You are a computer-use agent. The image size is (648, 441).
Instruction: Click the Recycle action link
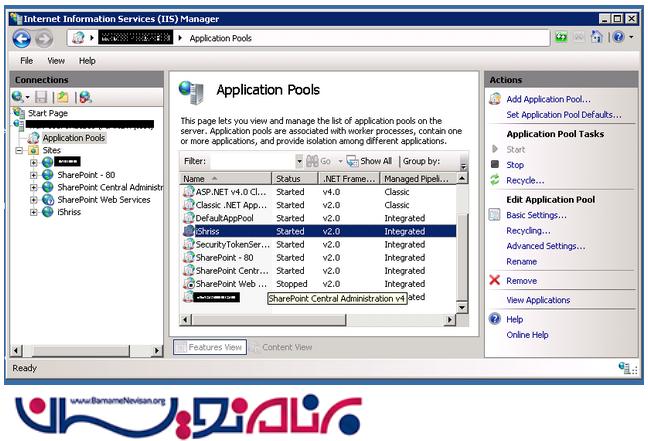click(x=525, y=180)
